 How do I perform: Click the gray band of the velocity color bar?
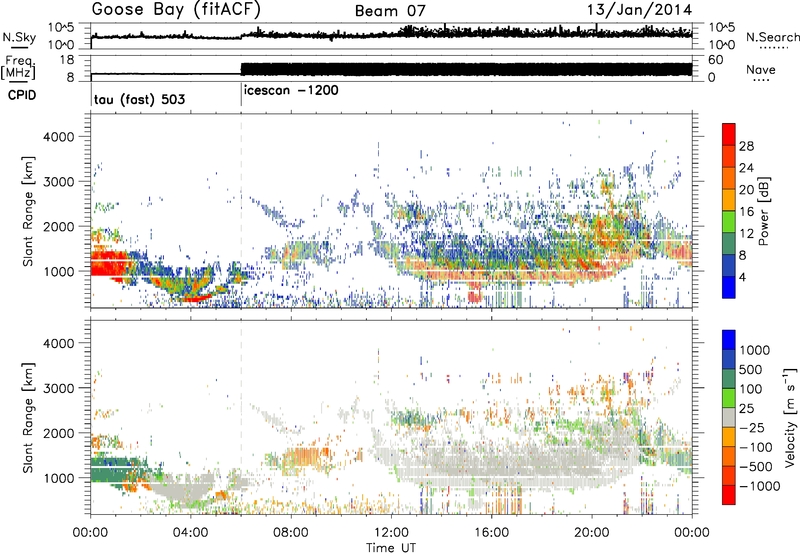729,418
